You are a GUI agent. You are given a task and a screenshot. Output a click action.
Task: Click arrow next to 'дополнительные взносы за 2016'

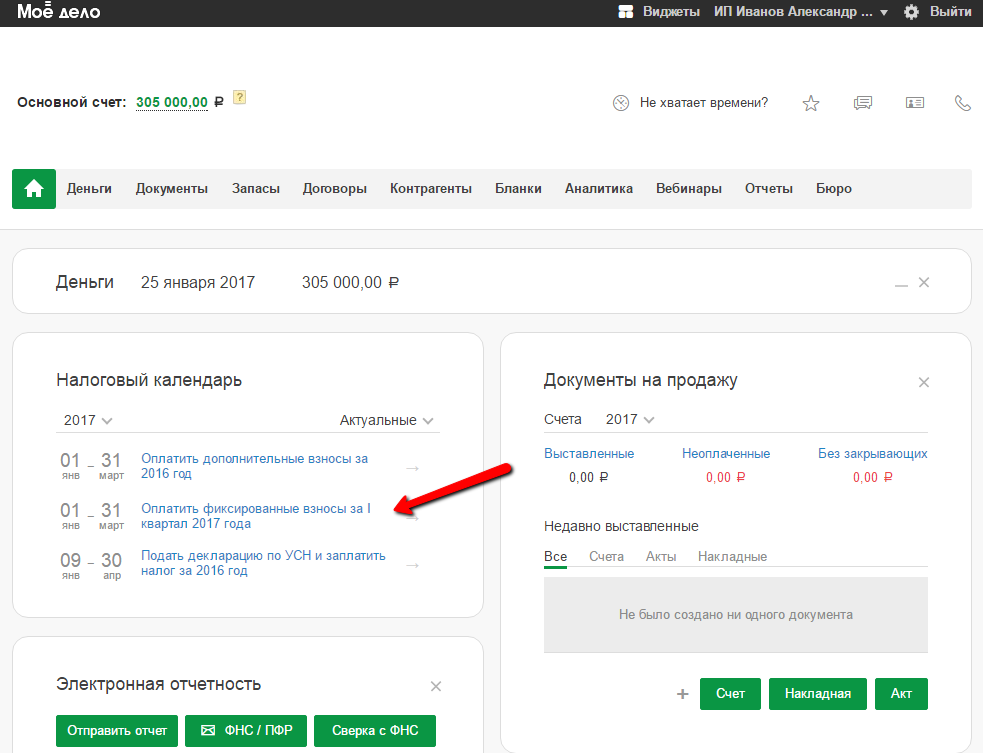(x=413, y=468)
